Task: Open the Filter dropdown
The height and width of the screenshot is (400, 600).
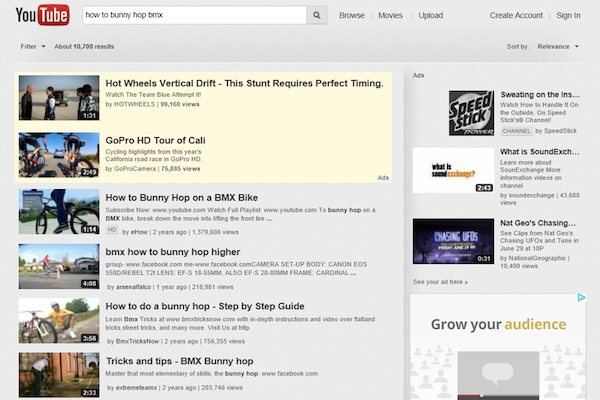Action: click(33, 47)
